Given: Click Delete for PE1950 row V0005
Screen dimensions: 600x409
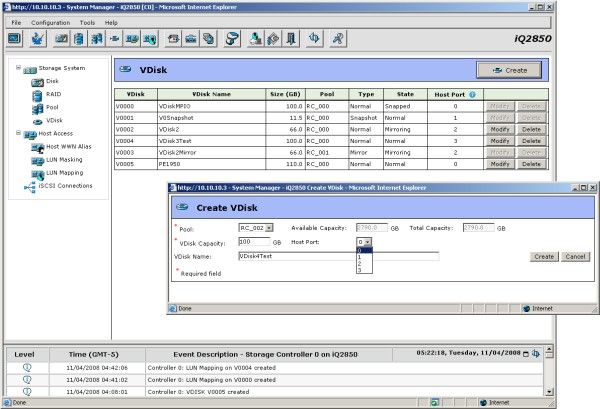Looking at the screenshot, I should pyautogui.click(x=532, y=164).
